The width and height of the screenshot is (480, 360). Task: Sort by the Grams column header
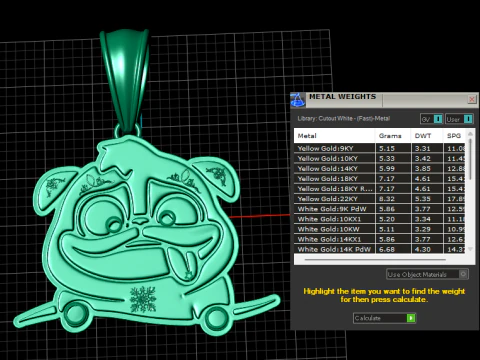pos(393,136)
